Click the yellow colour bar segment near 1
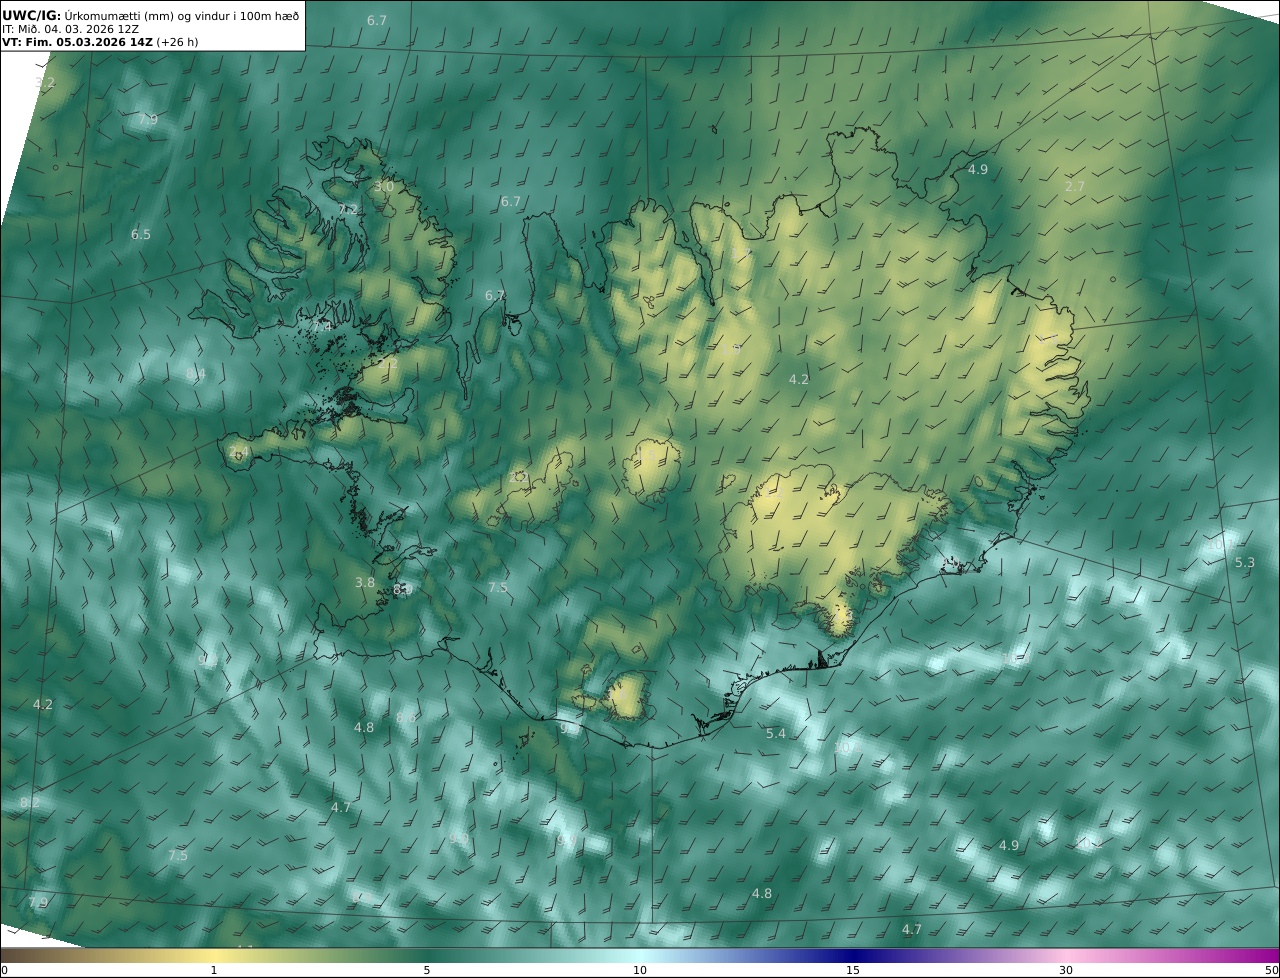1280x978 pixels. (214, 955)
